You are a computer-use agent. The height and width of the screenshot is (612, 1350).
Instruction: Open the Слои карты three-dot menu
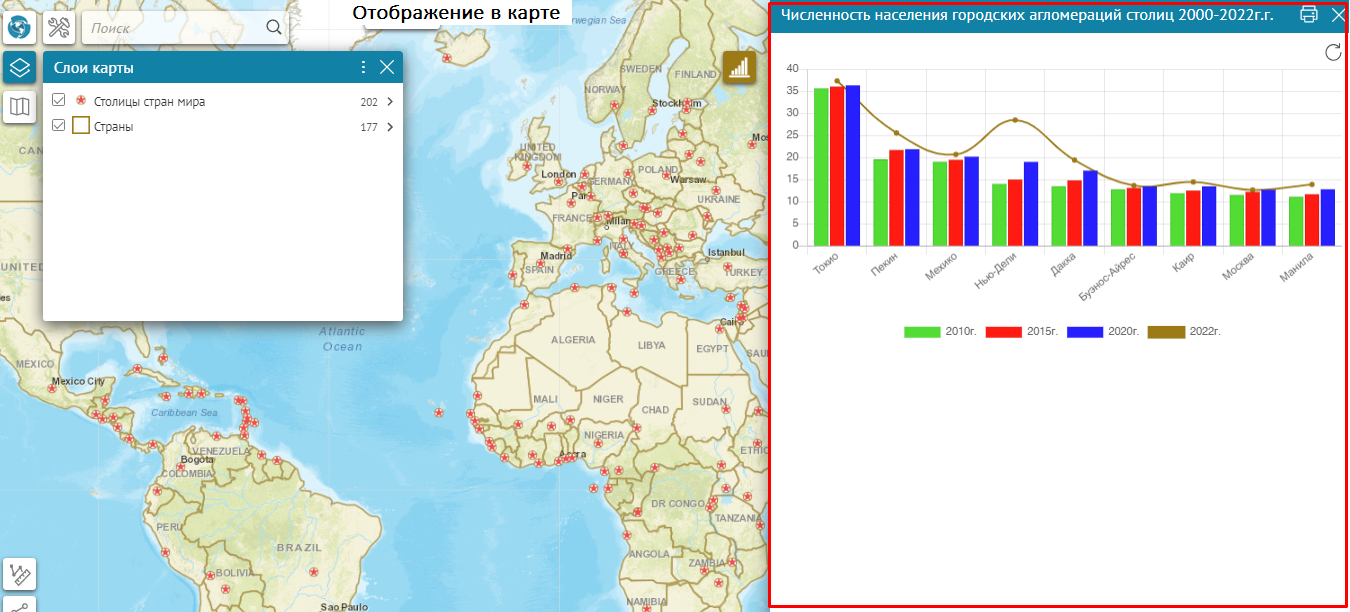pos(364,68)
